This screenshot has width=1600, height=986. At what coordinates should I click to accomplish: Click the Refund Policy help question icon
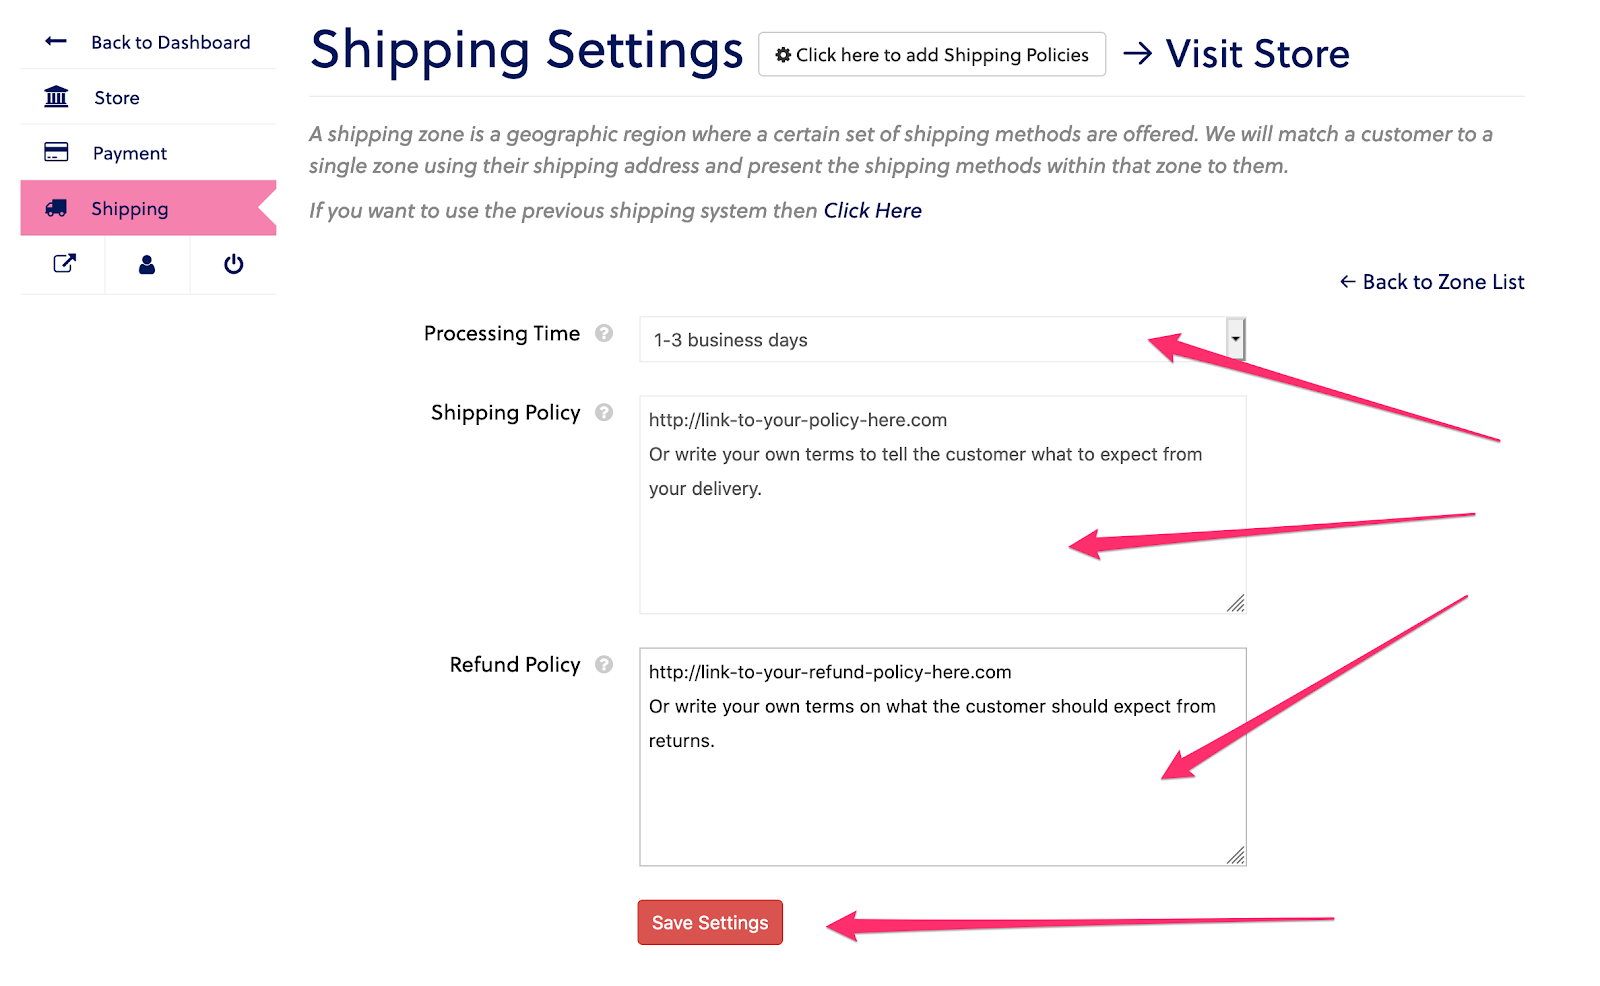(x=604, y=664)
